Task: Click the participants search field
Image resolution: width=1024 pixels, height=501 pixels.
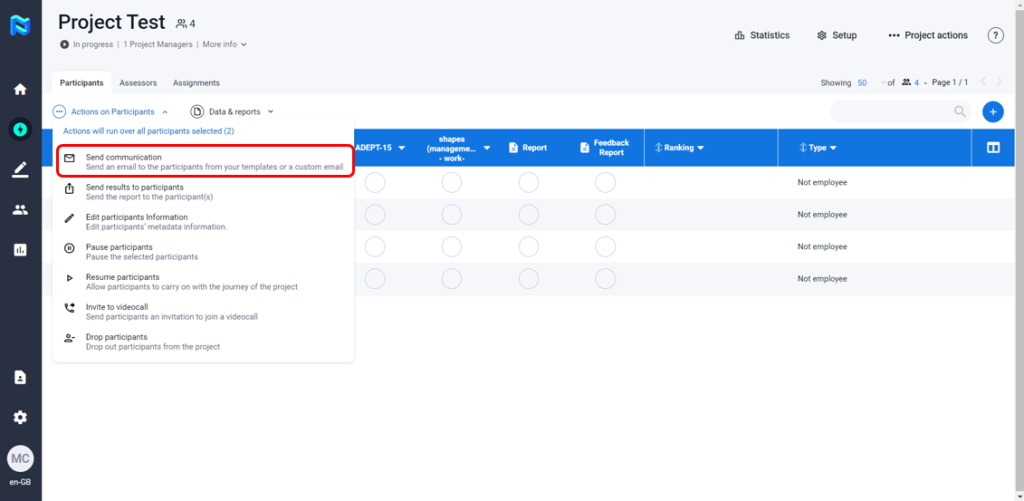Action: pos(895,112)
